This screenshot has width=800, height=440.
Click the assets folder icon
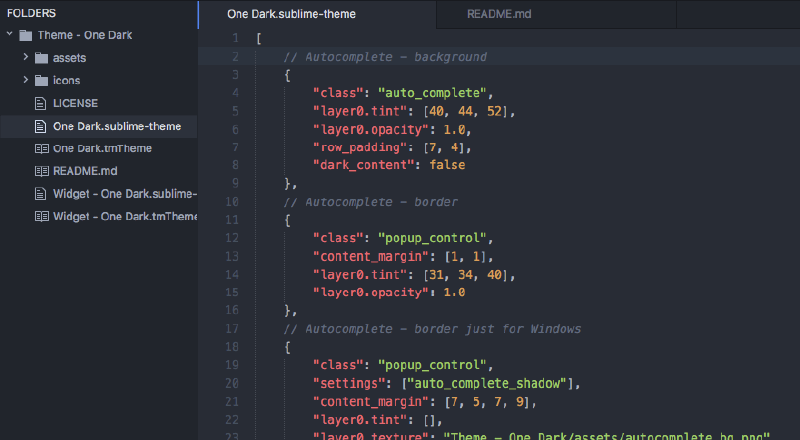click(41, 58)
